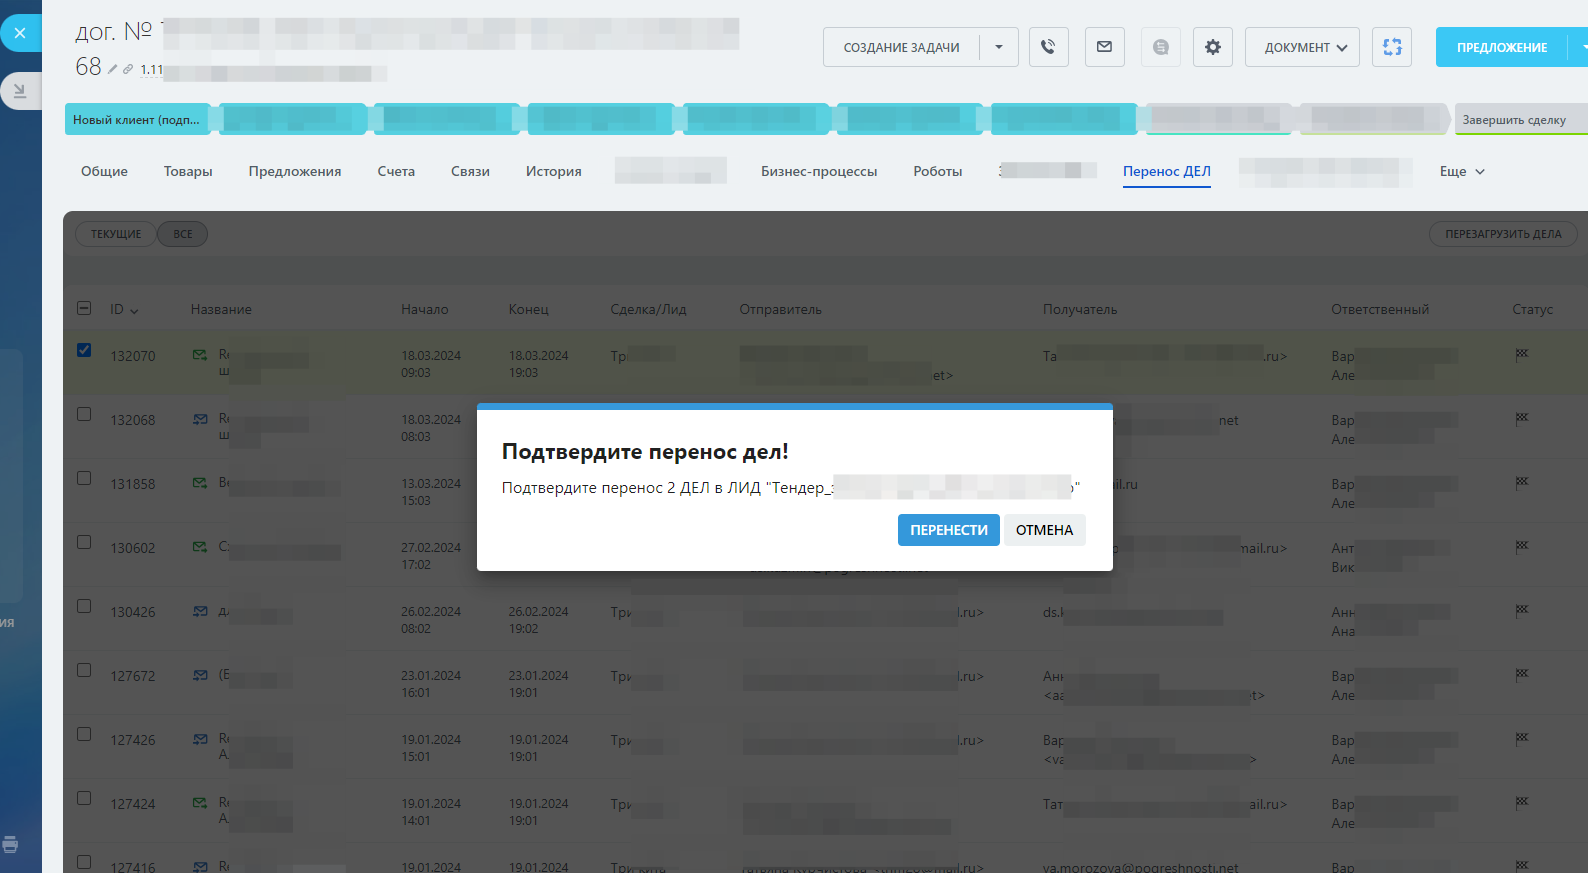1588x873 pixels.
Task: Click the status flag icon in row 127424
Action: pos(1522,802)
